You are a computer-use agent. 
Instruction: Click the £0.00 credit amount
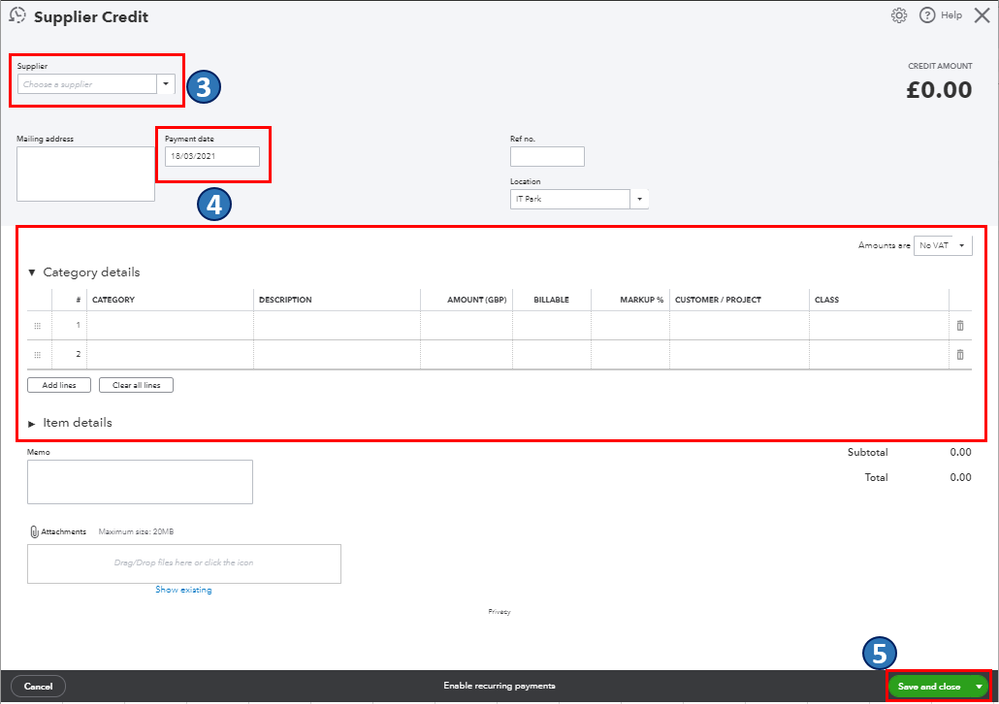click(x=939, y=90)
